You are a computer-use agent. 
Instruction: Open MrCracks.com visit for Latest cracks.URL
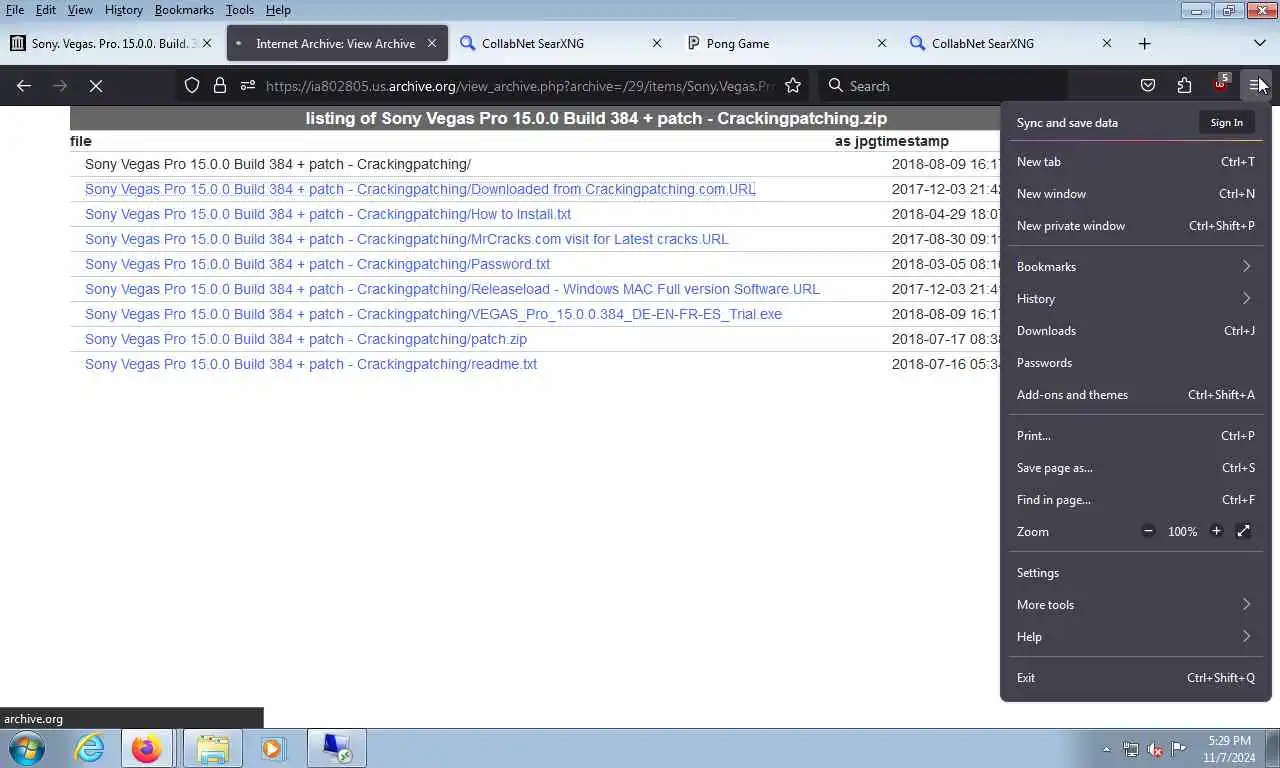[x=407, y=239]
